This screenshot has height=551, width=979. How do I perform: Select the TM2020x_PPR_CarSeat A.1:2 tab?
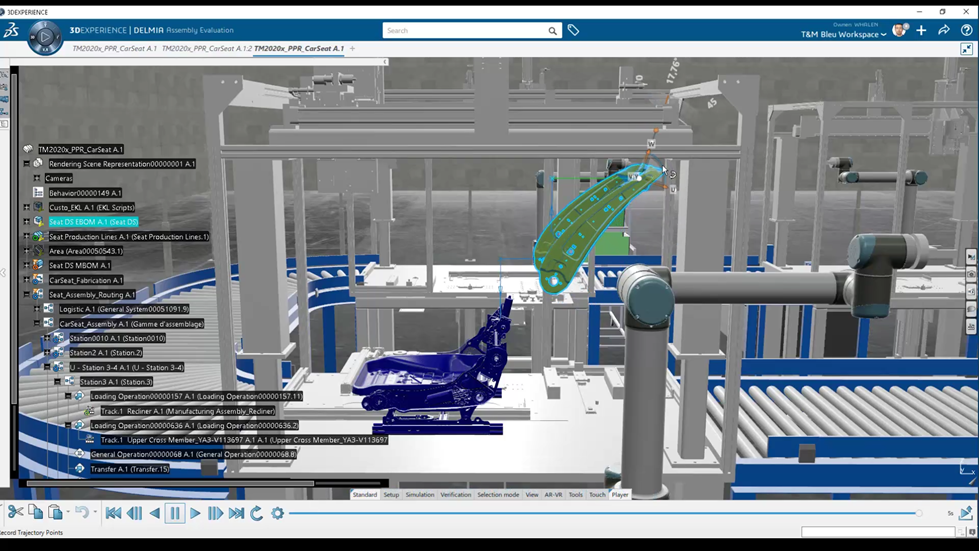[x=207, y=49]
